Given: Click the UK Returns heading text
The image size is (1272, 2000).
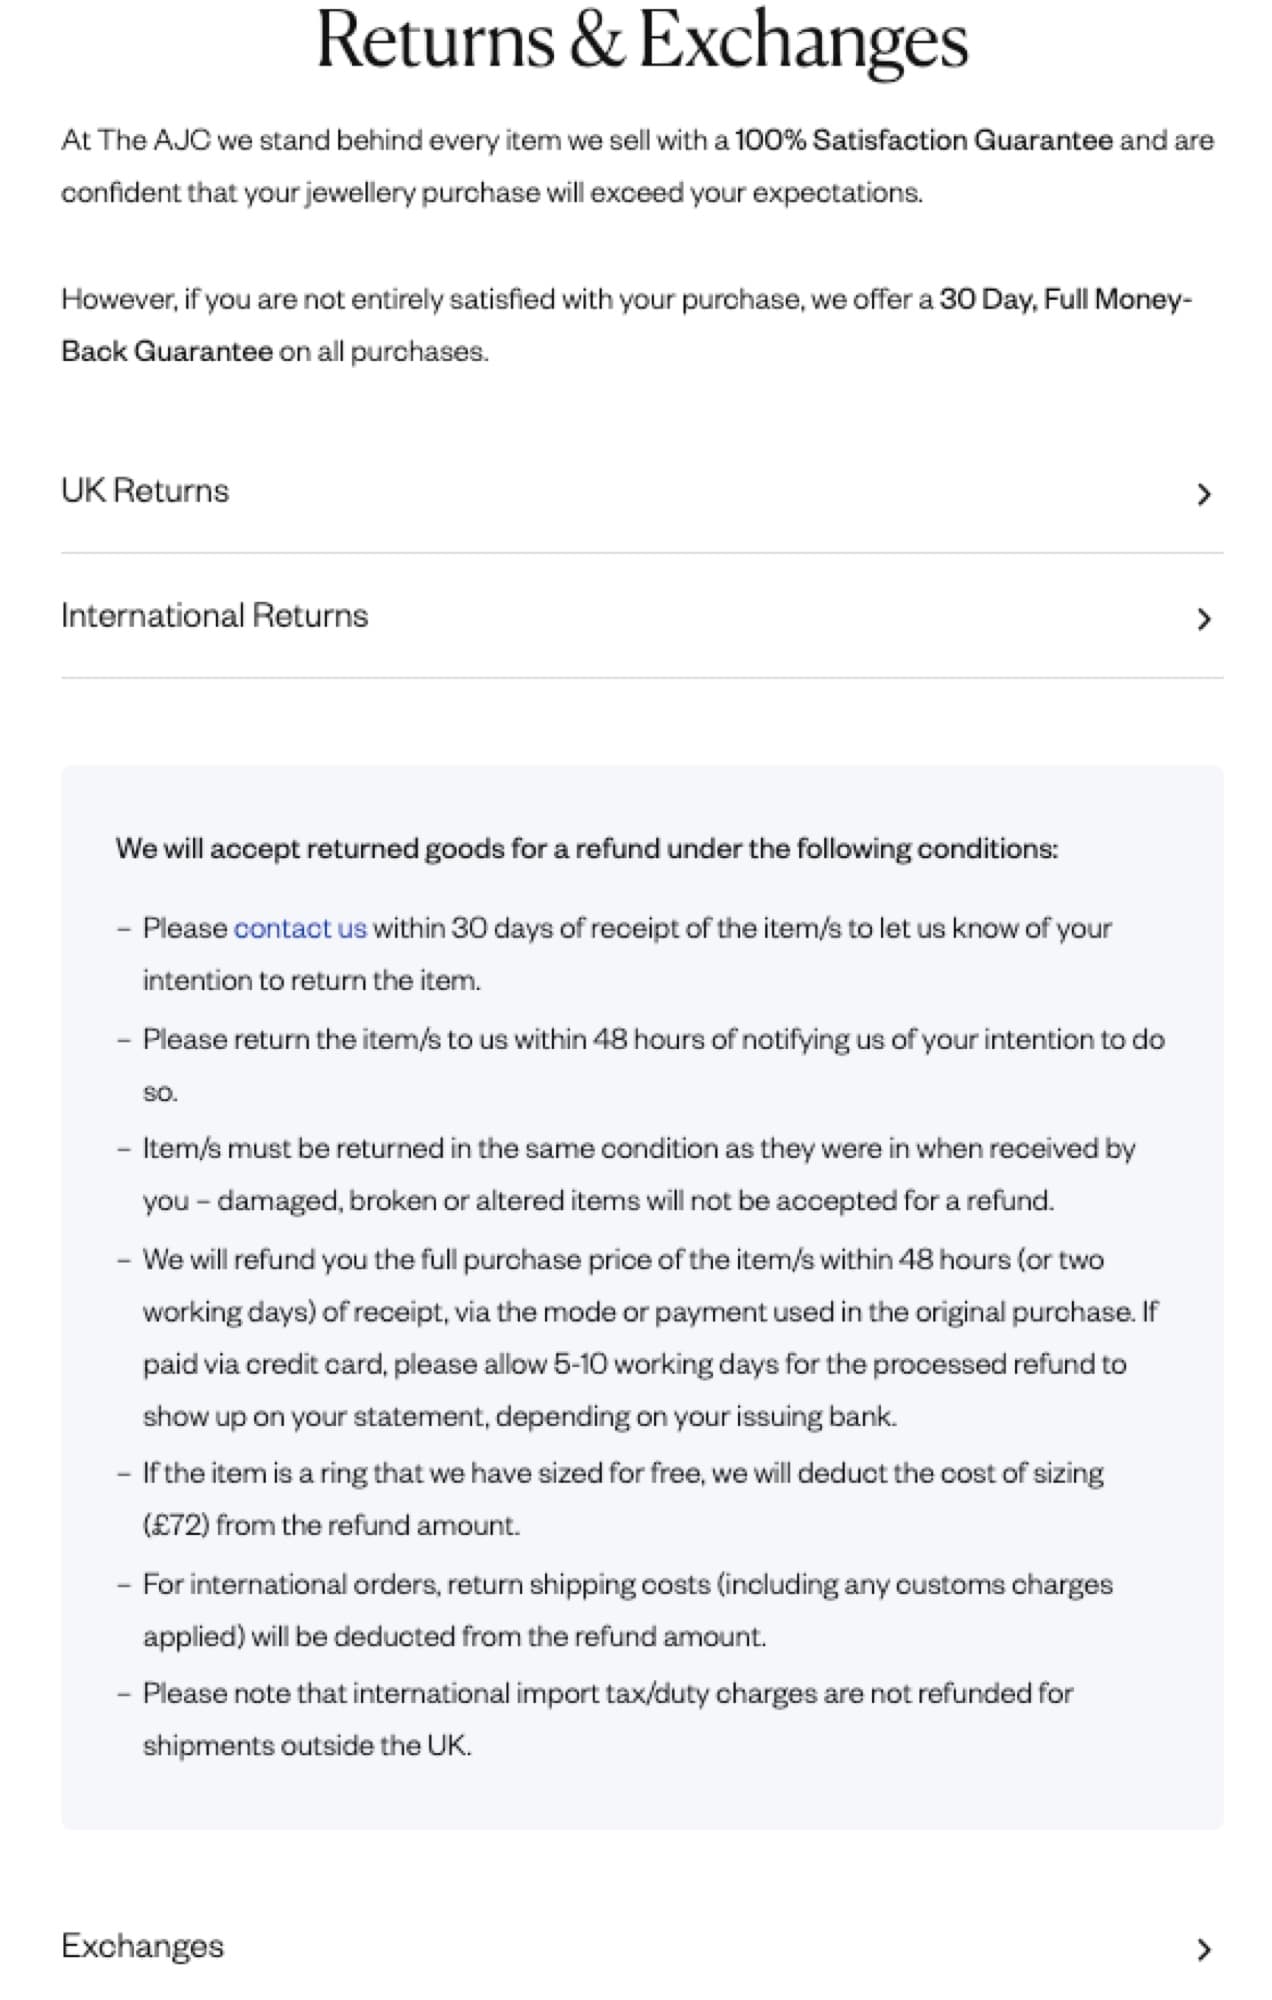Looking at the screenshot, I should (x=146, y=490).
